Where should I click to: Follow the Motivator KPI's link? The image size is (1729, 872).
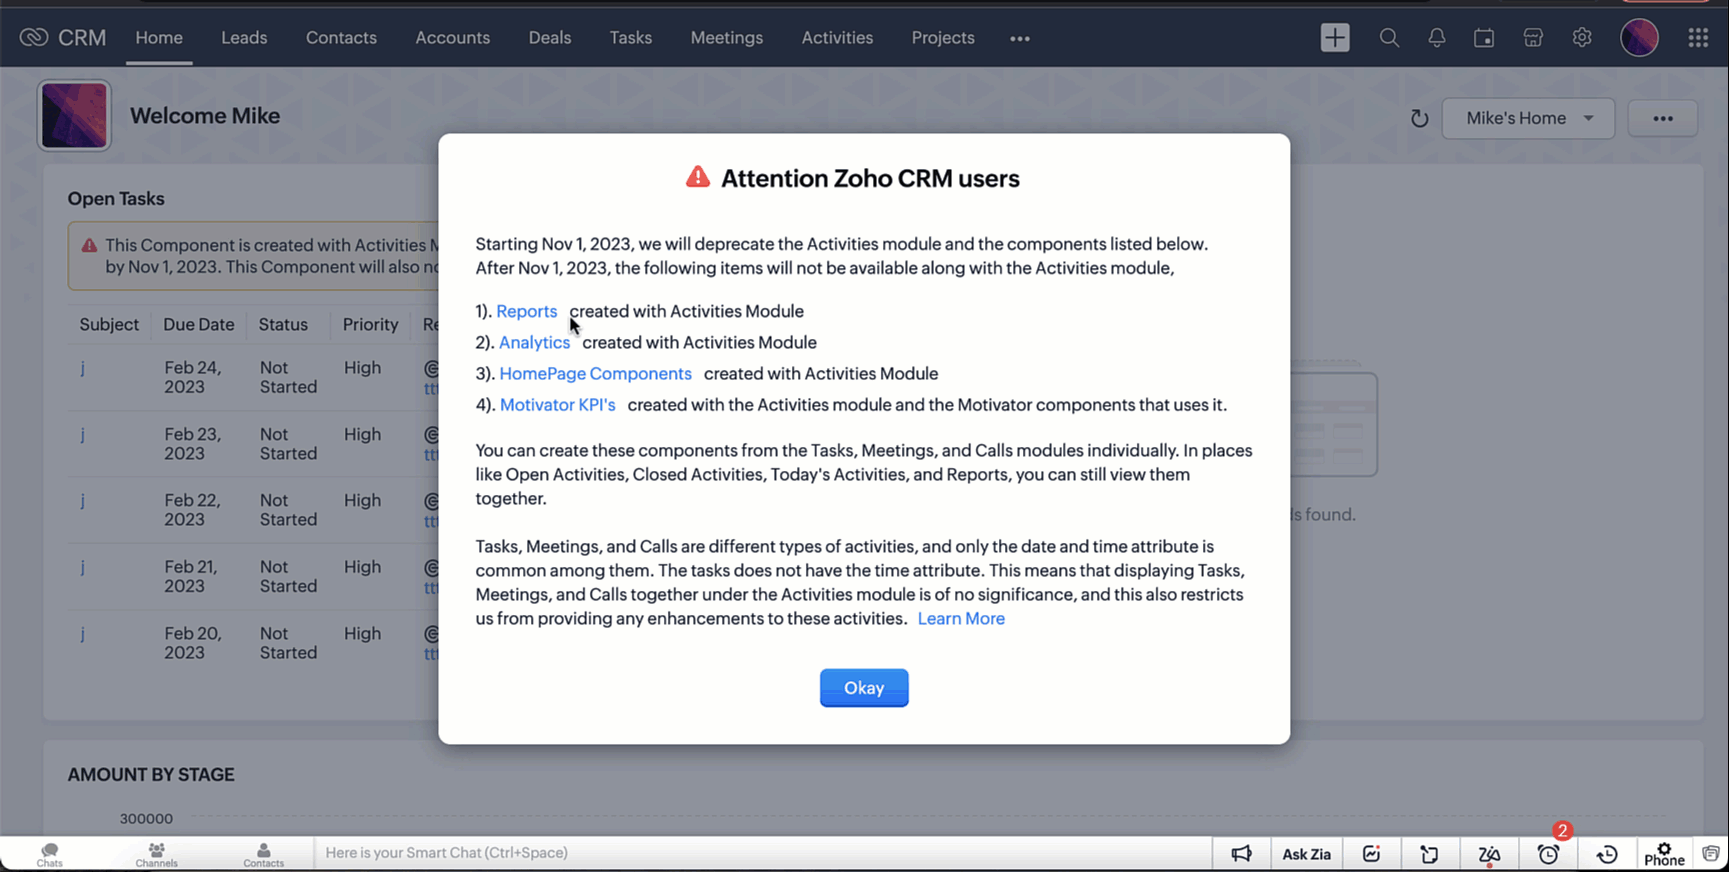pyautogui.click(x=557, y=405)
